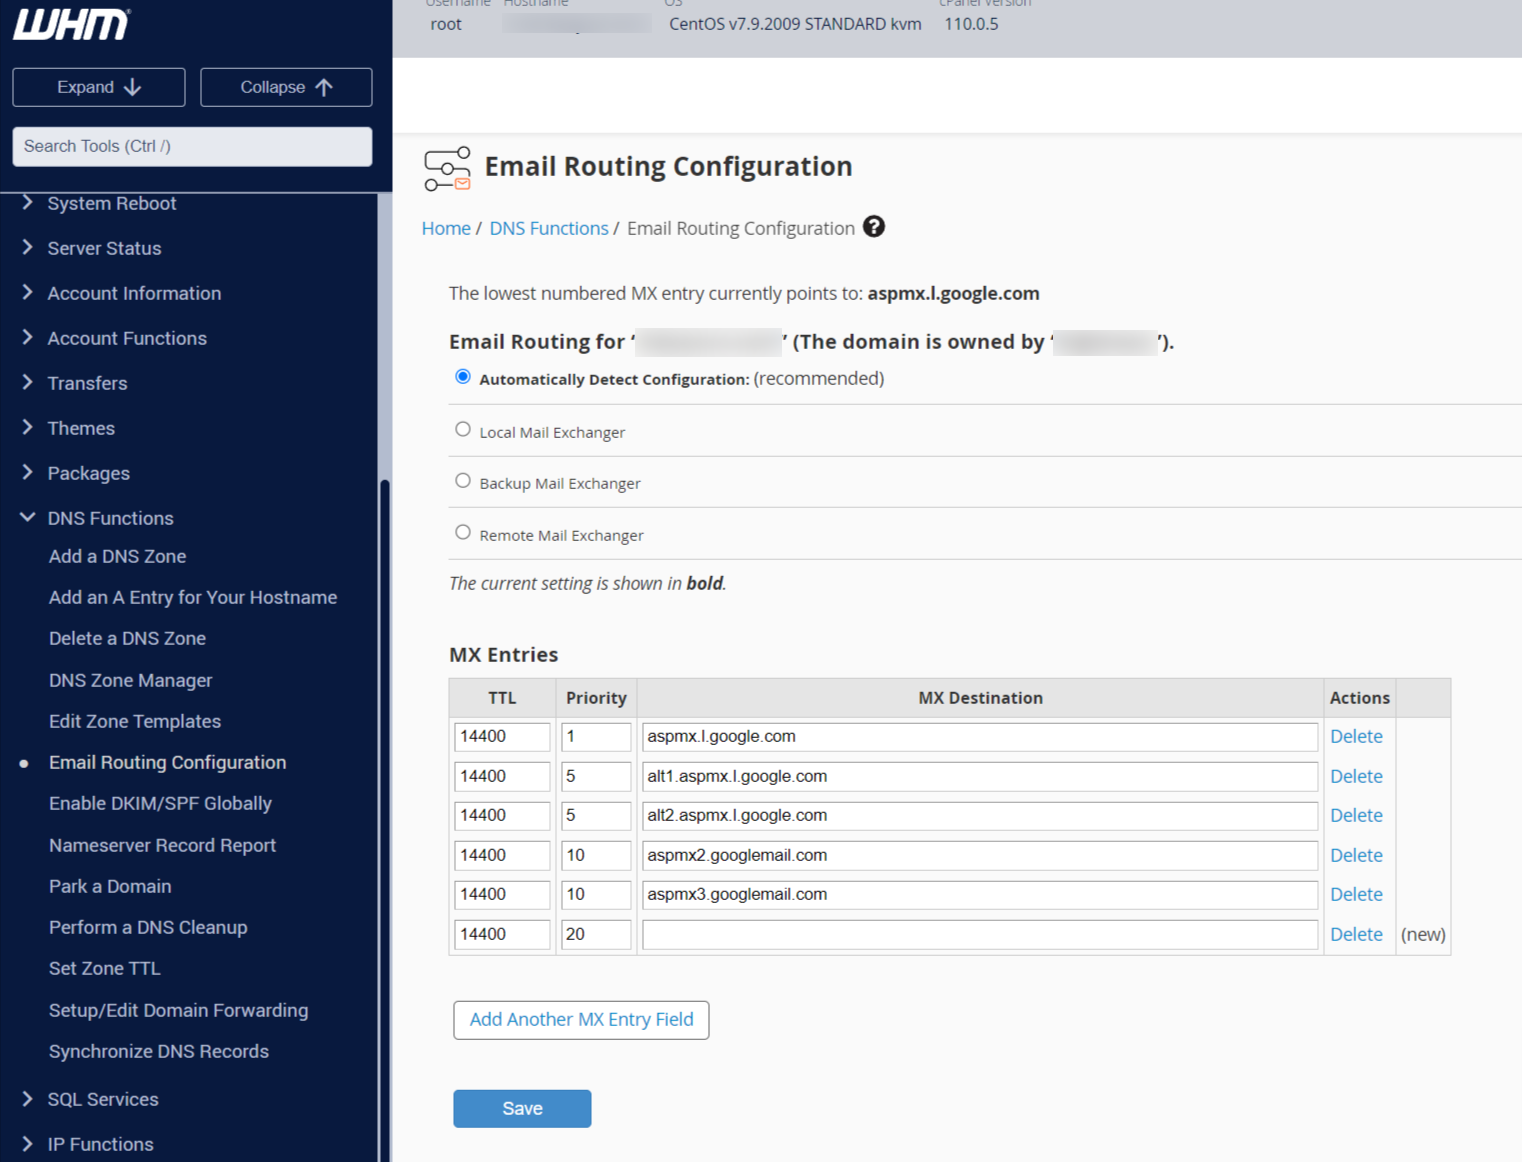This screenshot has height=1162, width=1522.
Task: Select Local Mail Exchanger
Action: 462,428
